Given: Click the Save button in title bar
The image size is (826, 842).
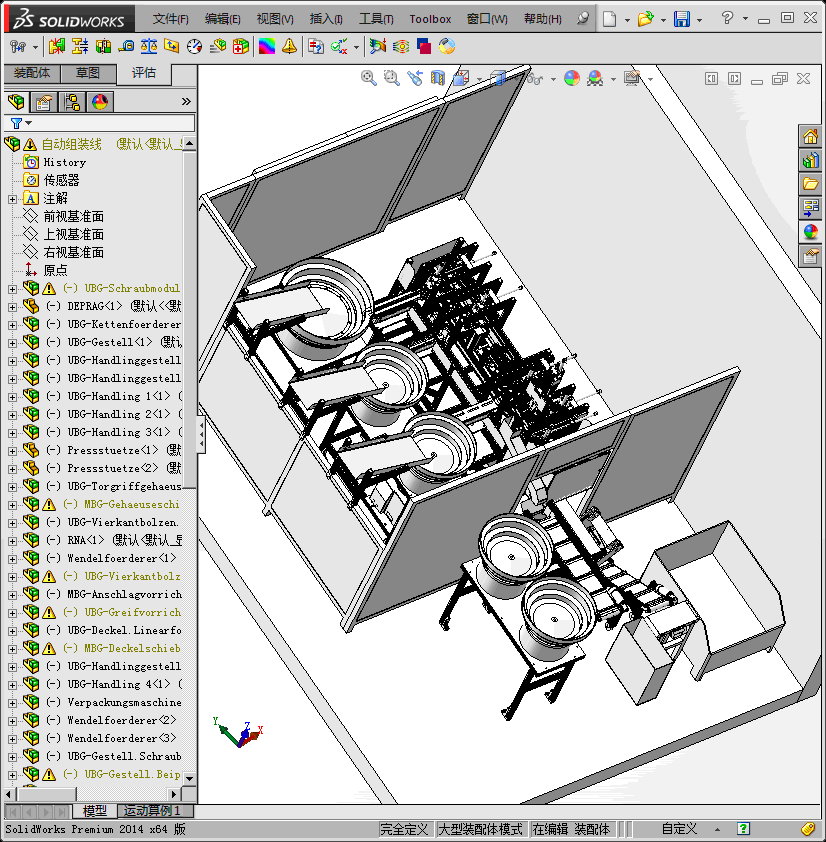Looking at the screenshot, I should pyautogui.click(x=682, y=19).
